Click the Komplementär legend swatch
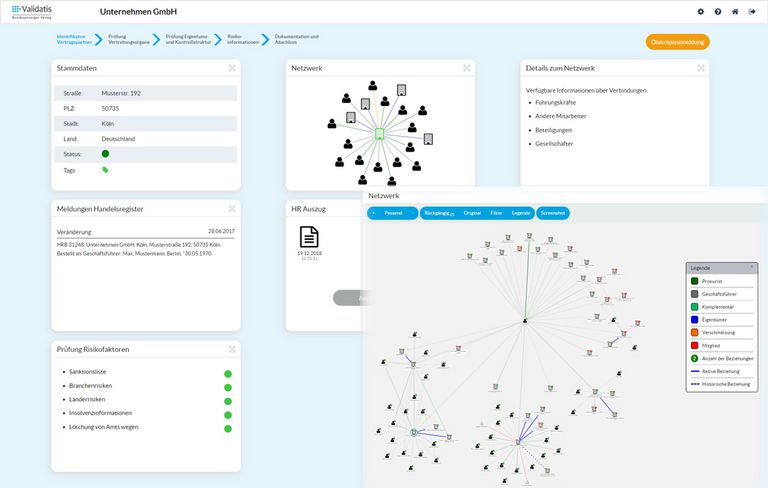The height and width of the screenshot is (488, 768). pos(694,307)
